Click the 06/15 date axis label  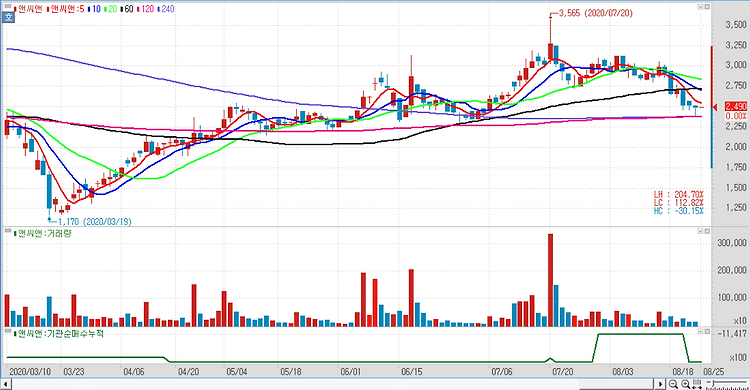[x=412, y=372]
